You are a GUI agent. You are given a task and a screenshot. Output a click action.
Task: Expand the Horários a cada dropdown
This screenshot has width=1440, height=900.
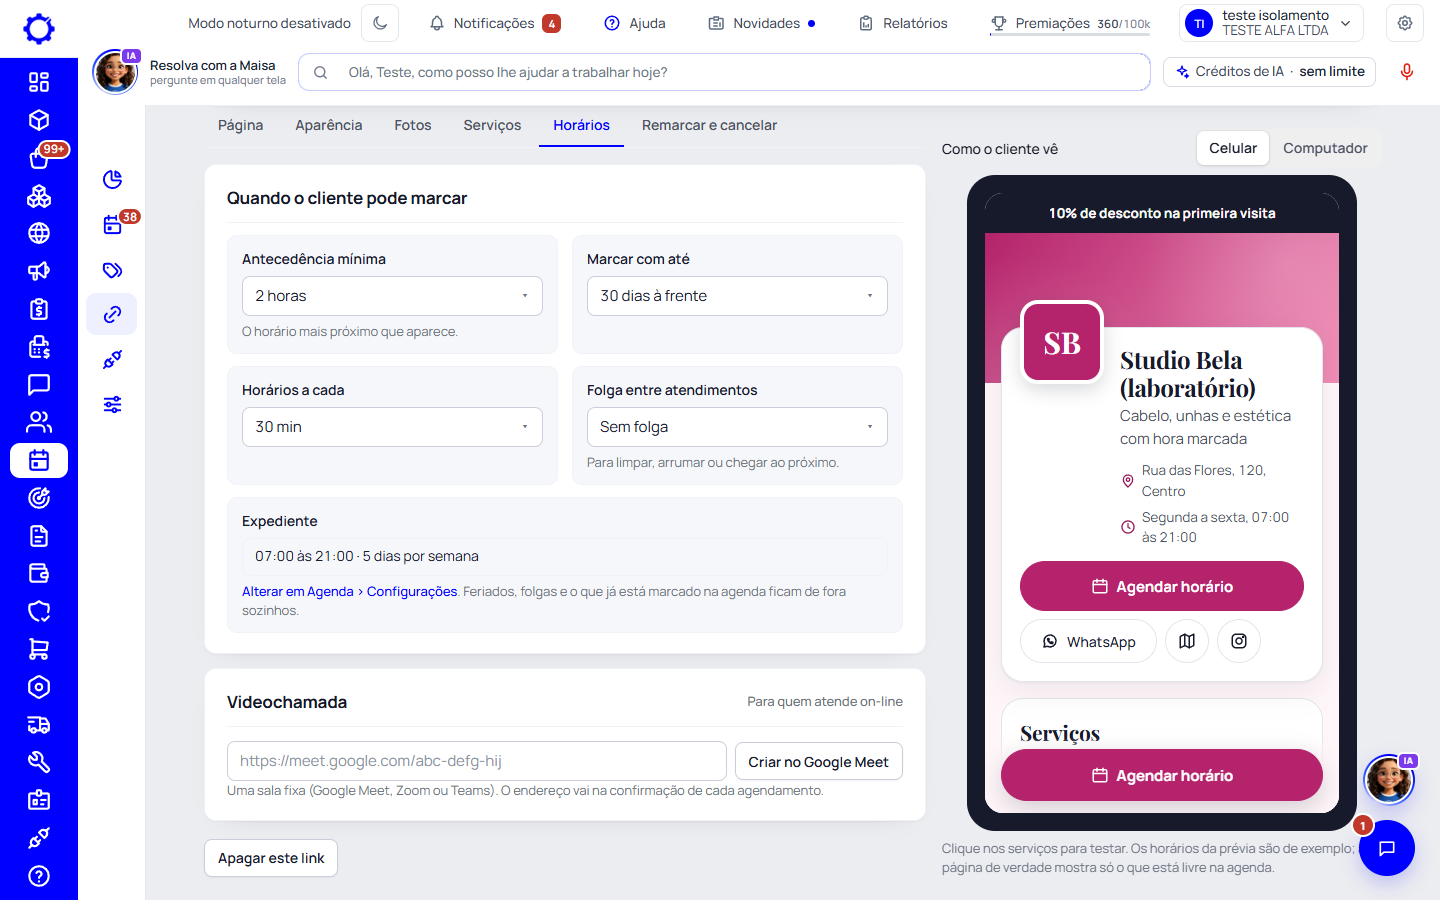click(392, 427)
